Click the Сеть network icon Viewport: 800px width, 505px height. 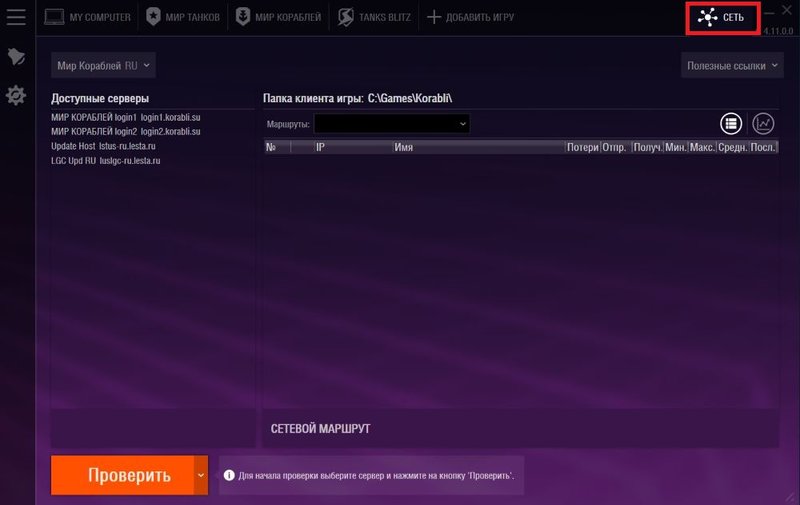[x=706, y=18]
